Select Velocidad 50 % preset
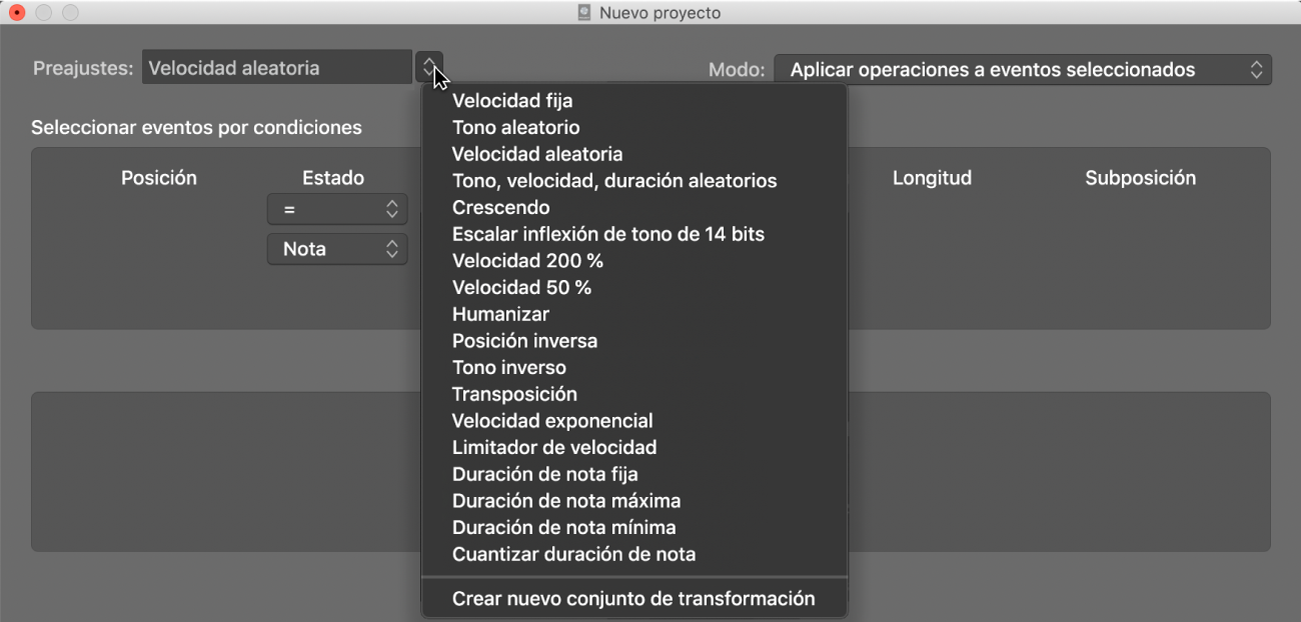This screenshot has height=622, width=1301. point(521,288)
